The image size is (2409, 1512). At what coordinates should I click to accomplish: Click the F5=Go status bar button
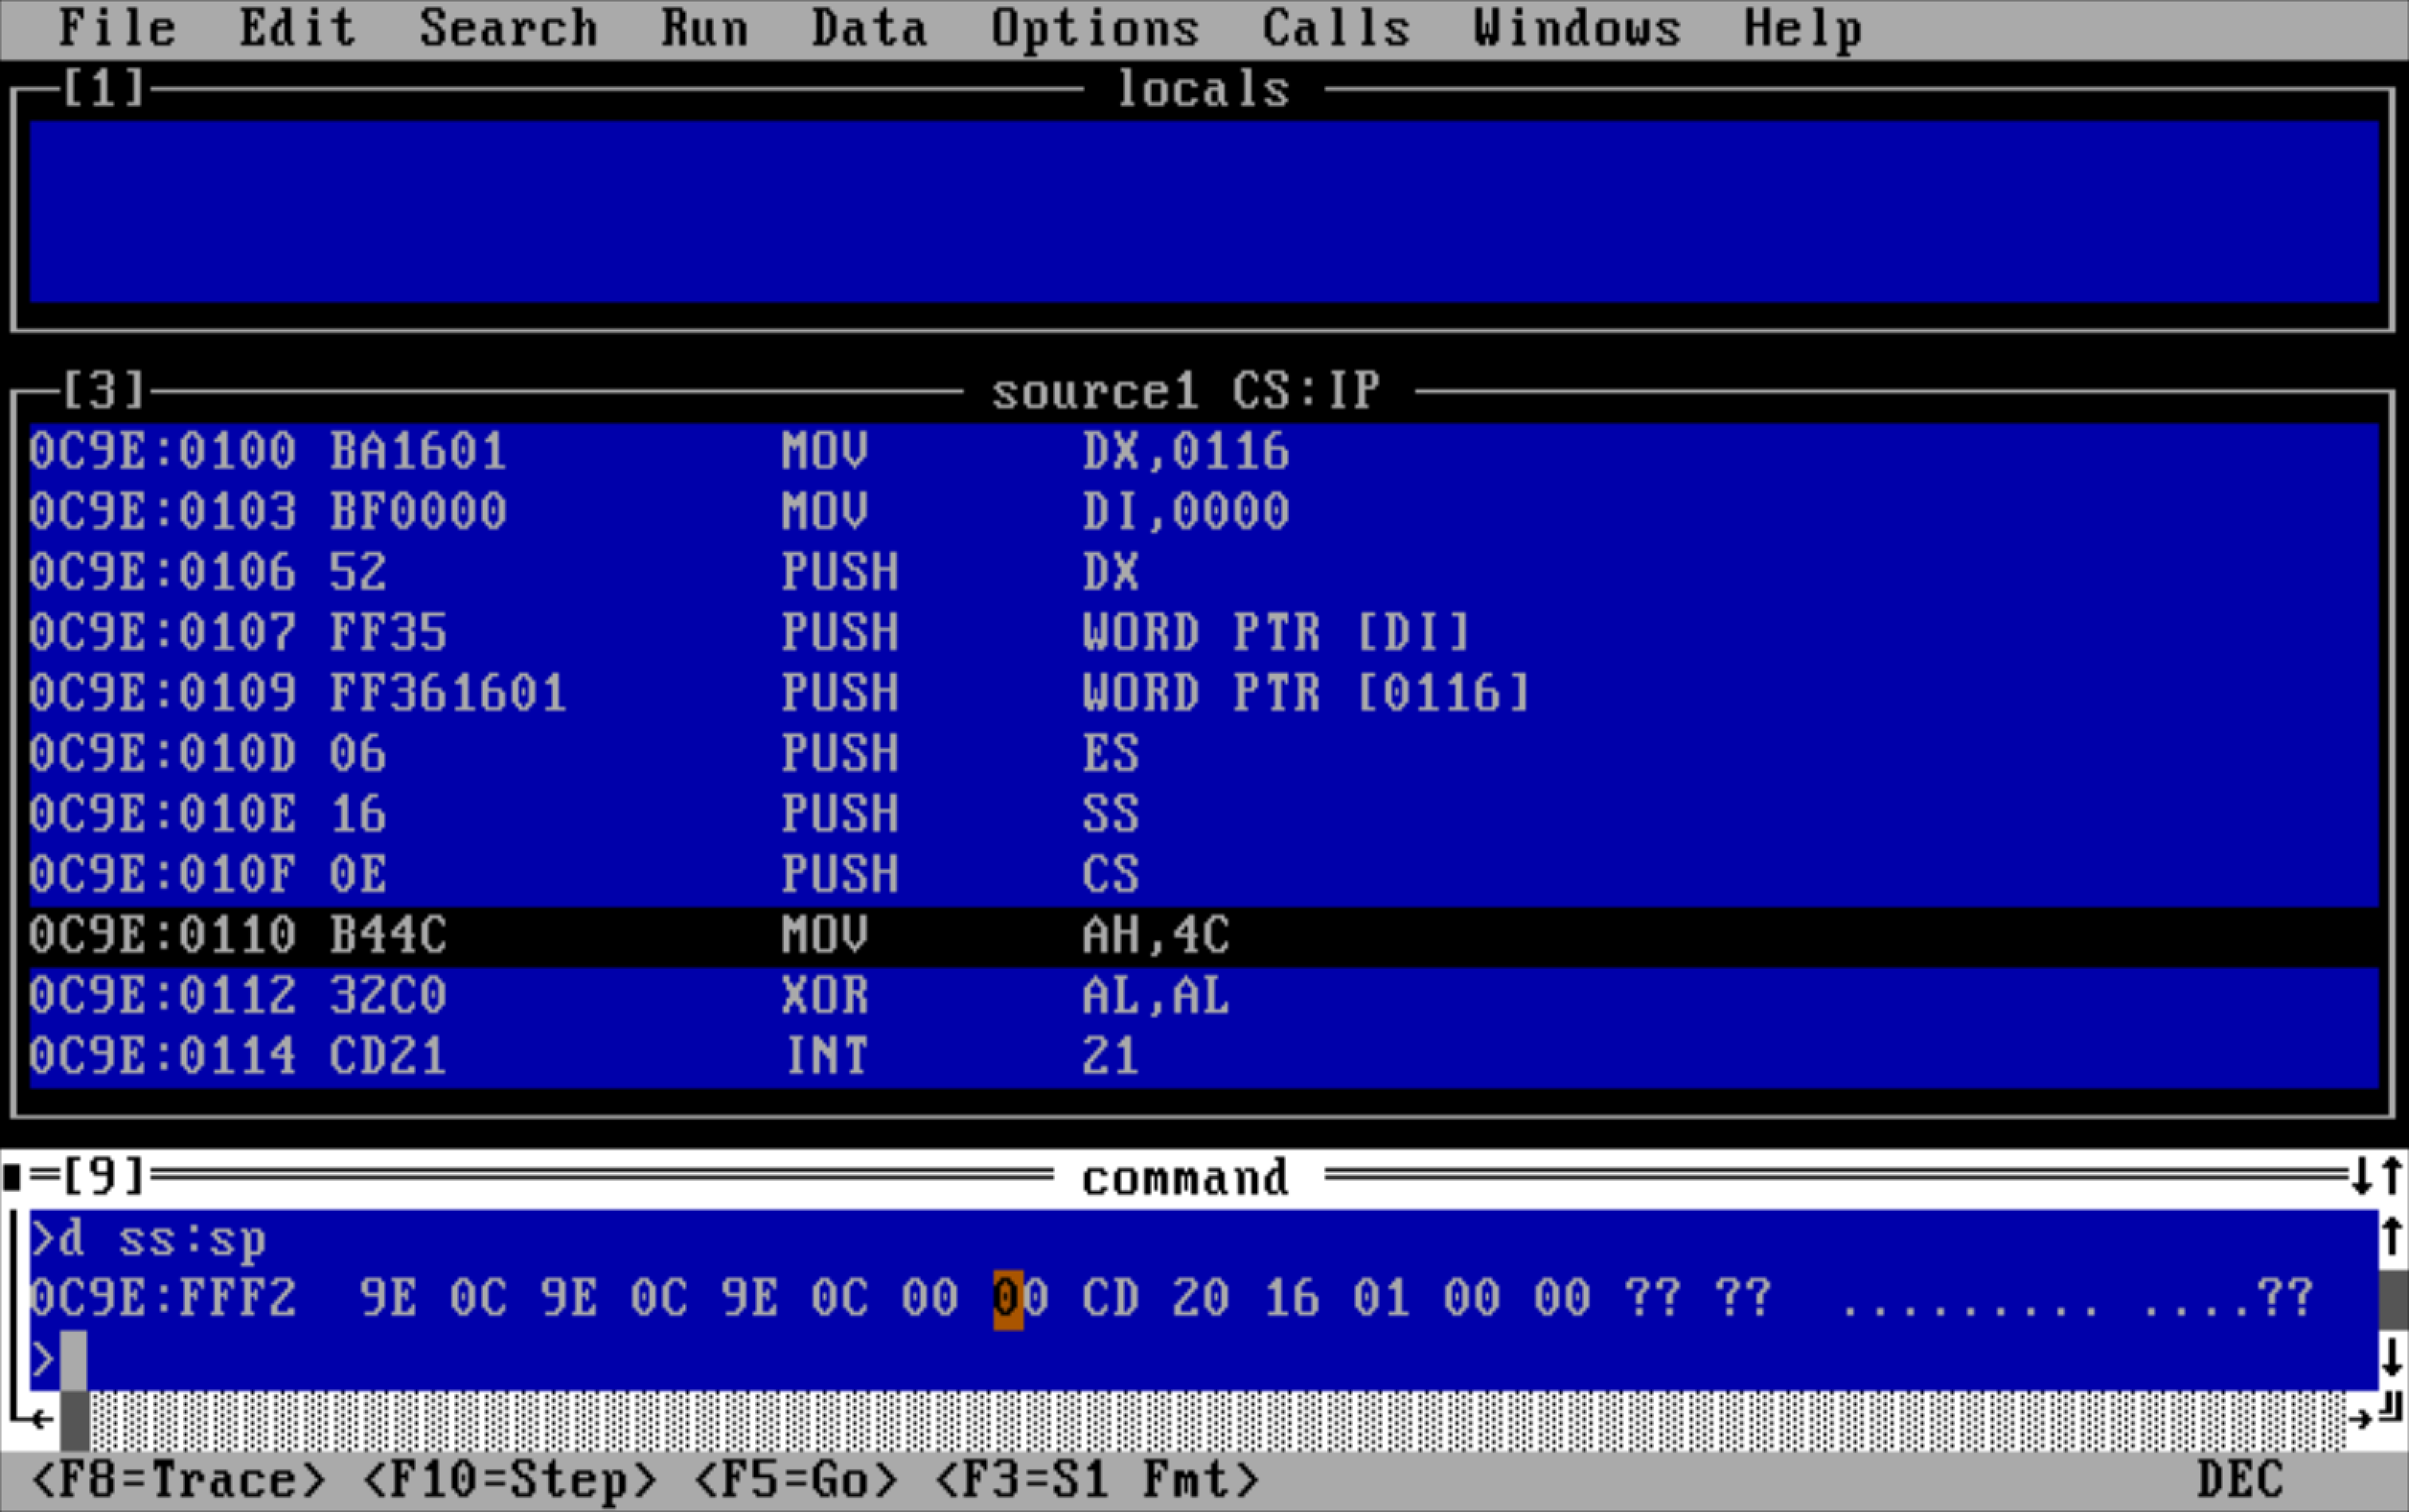796,1481
